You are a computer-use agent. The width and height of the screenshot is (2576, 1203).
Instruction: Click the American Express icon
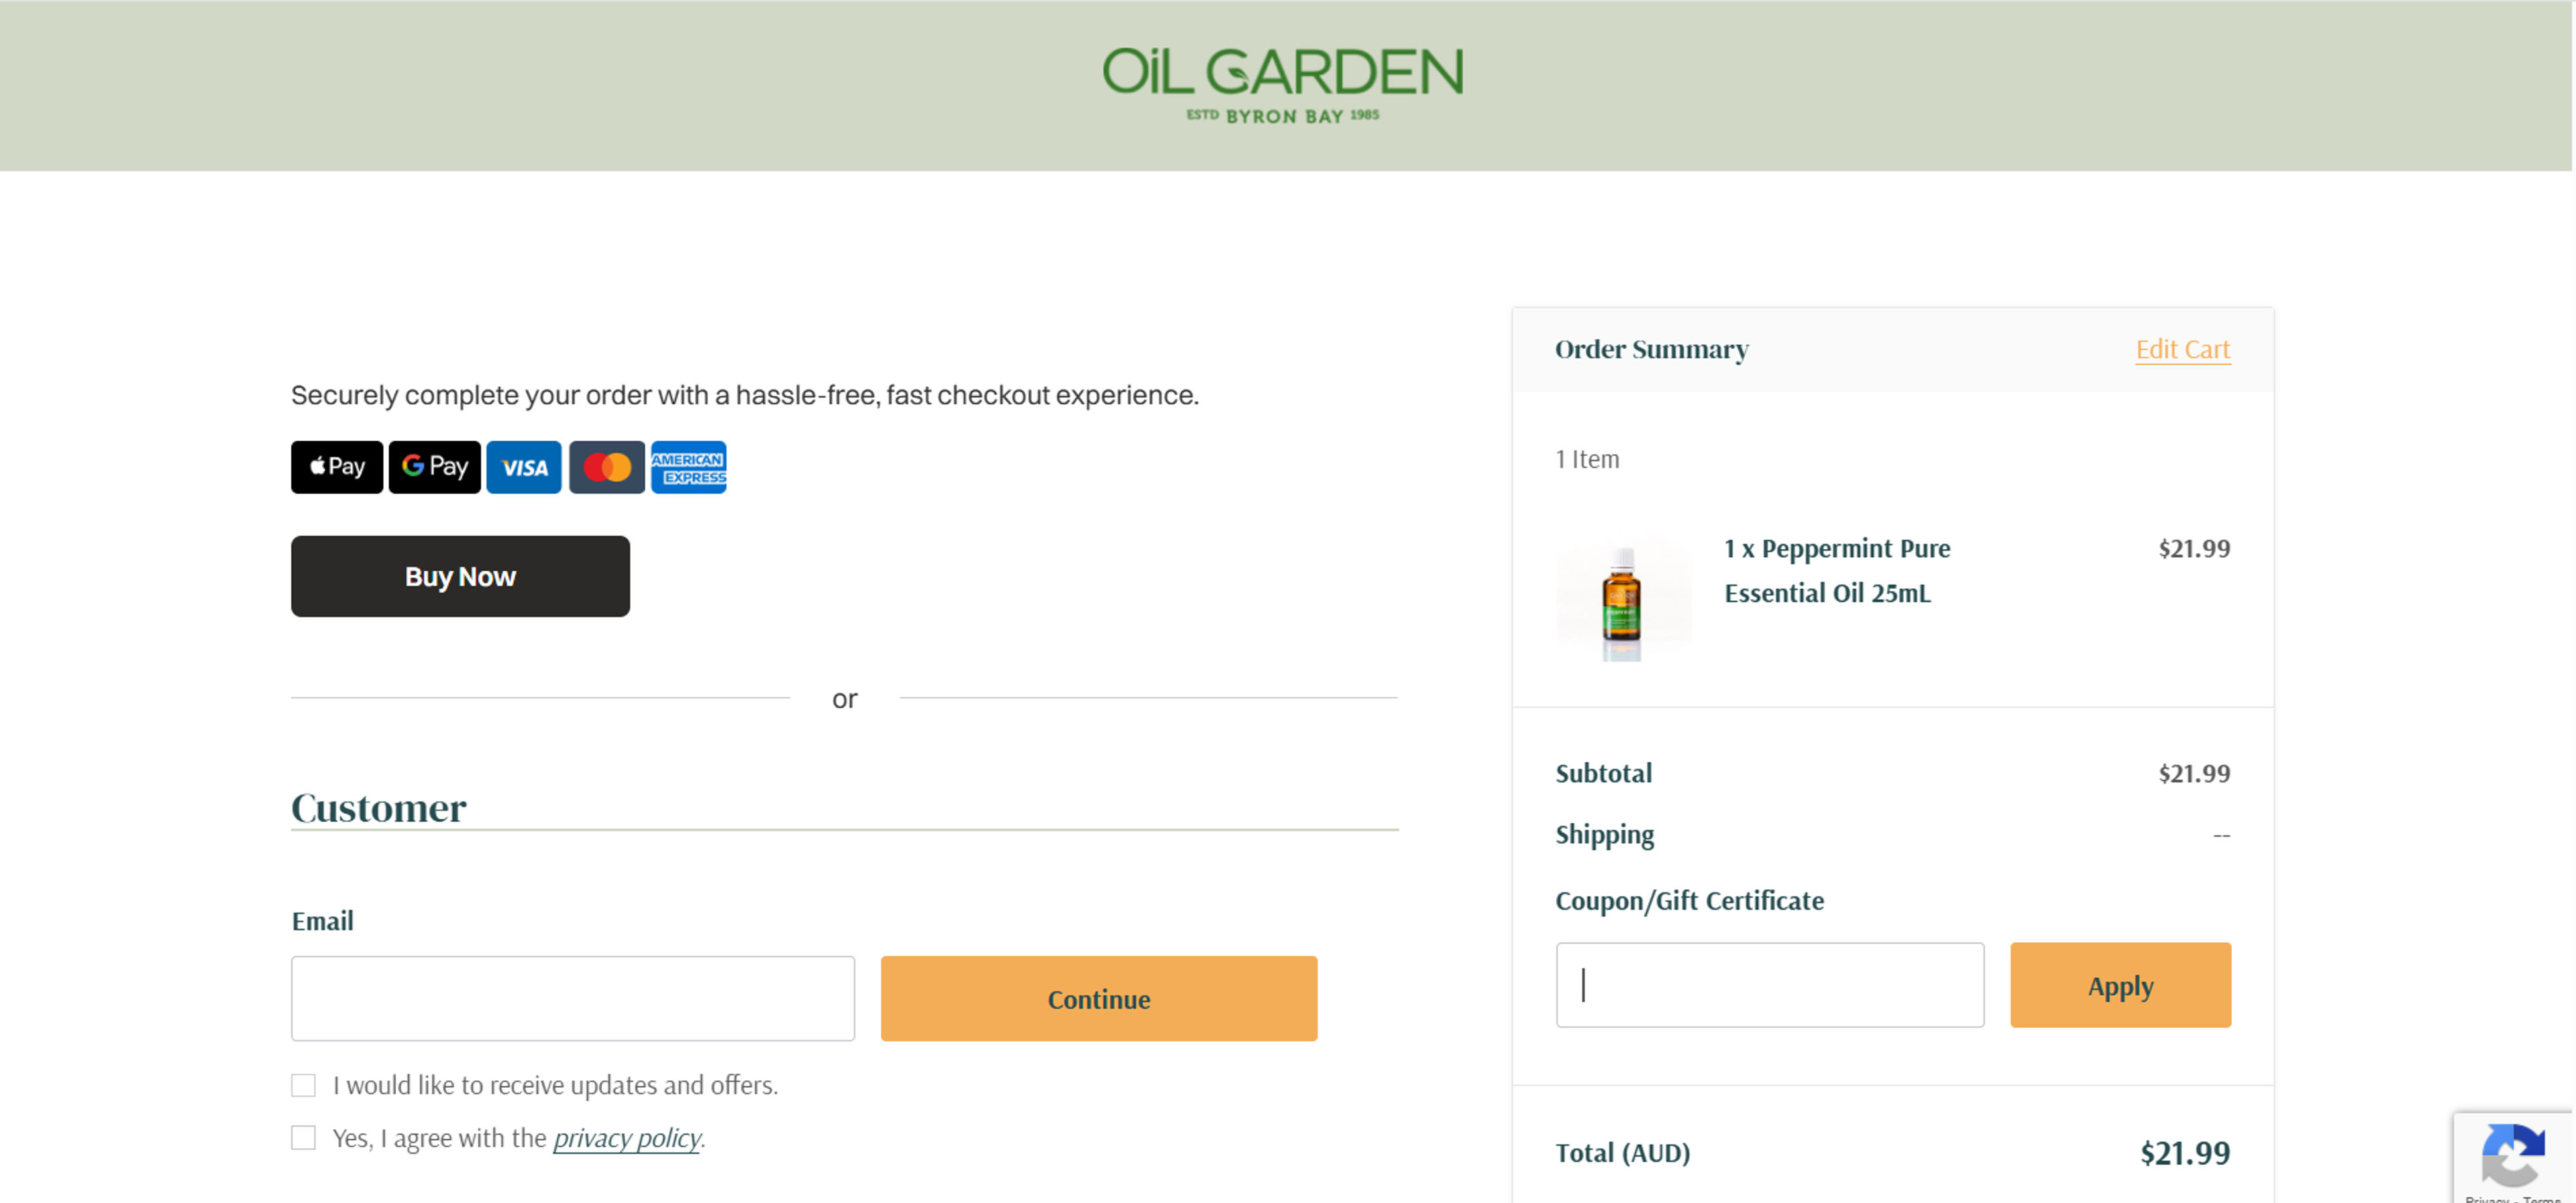point(689,467)
